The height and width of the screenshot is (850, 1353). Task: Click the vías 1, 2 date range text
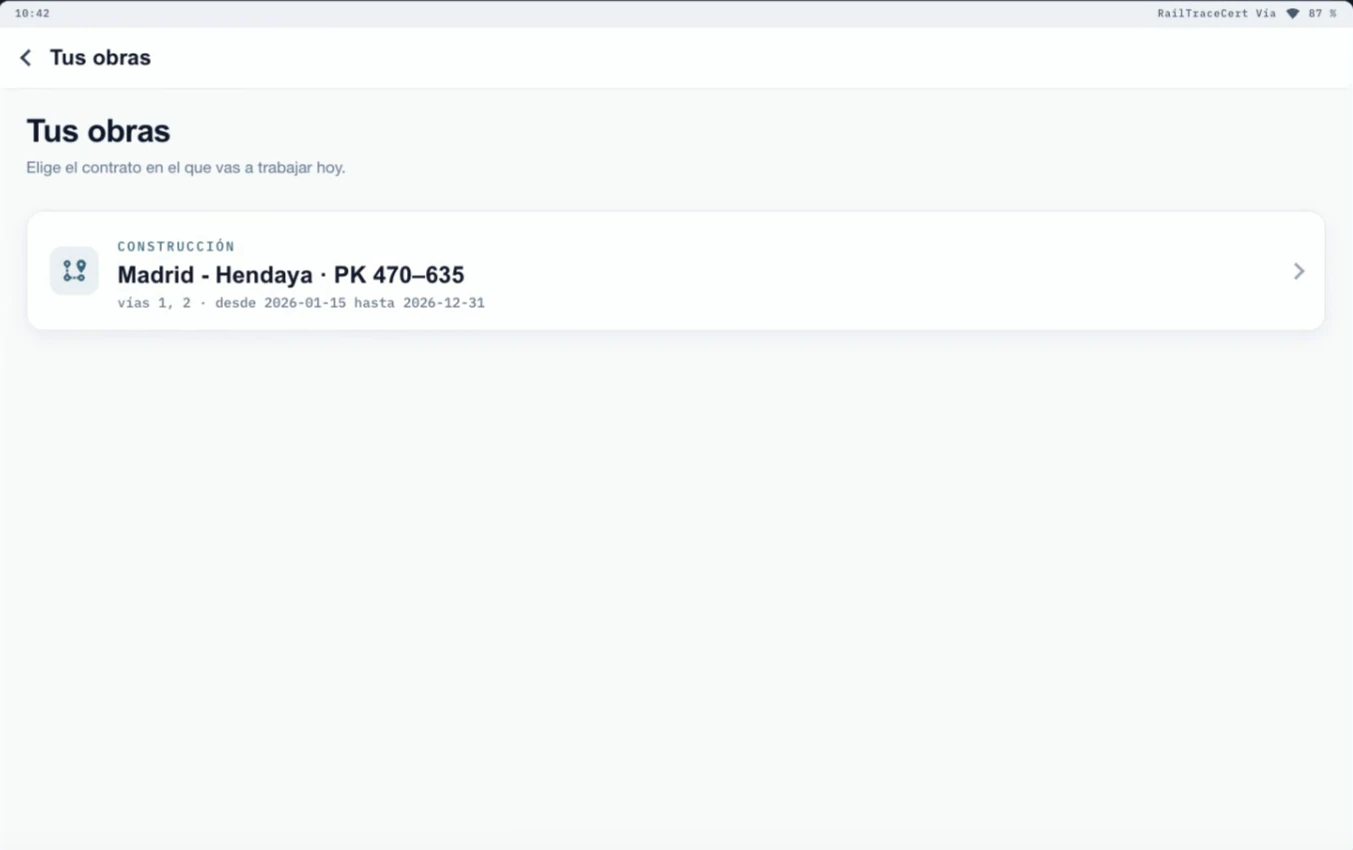coord(301,302)
